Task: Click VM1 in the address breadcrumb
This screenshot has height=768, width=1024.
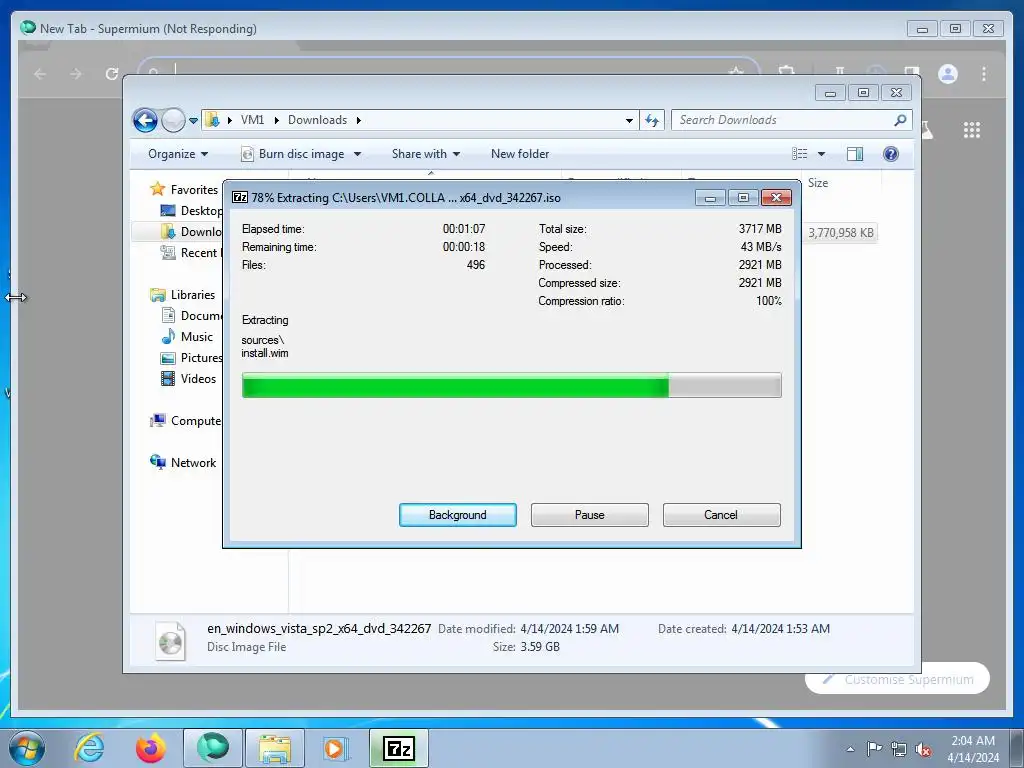Action: 252,120
